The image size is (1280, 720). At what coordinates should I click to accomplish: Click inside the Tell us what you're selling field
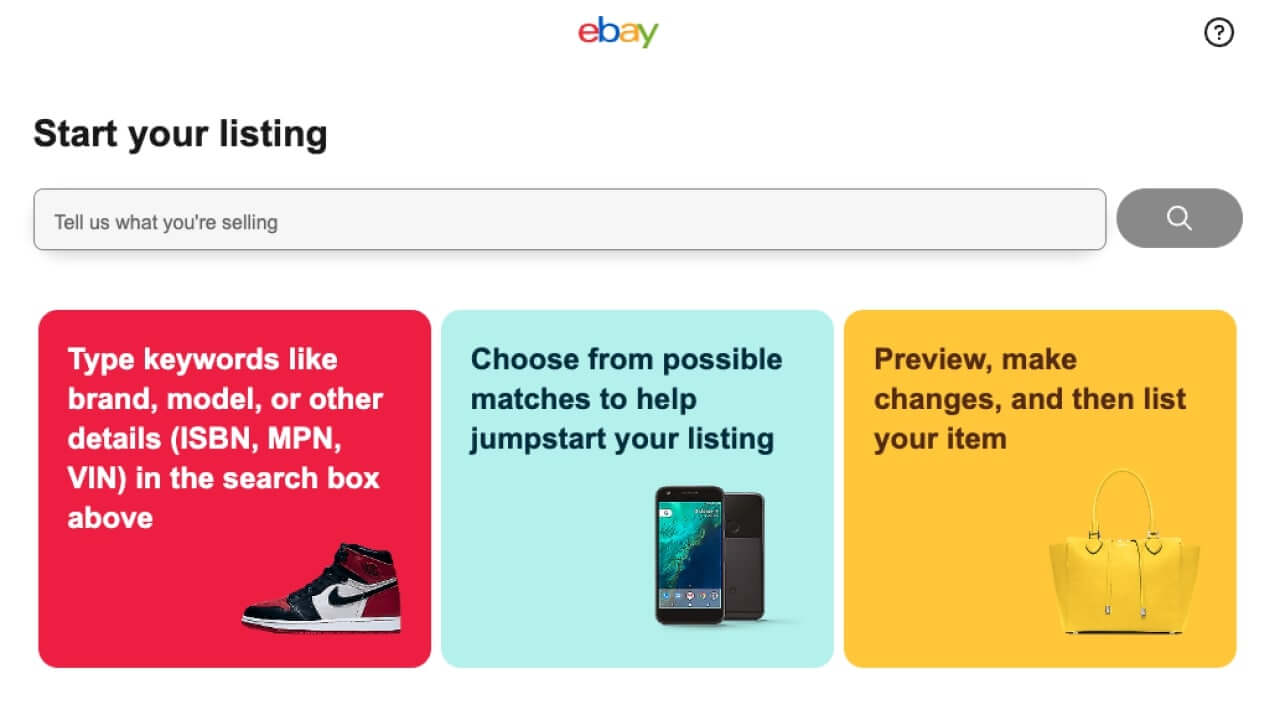click(570, 218)
